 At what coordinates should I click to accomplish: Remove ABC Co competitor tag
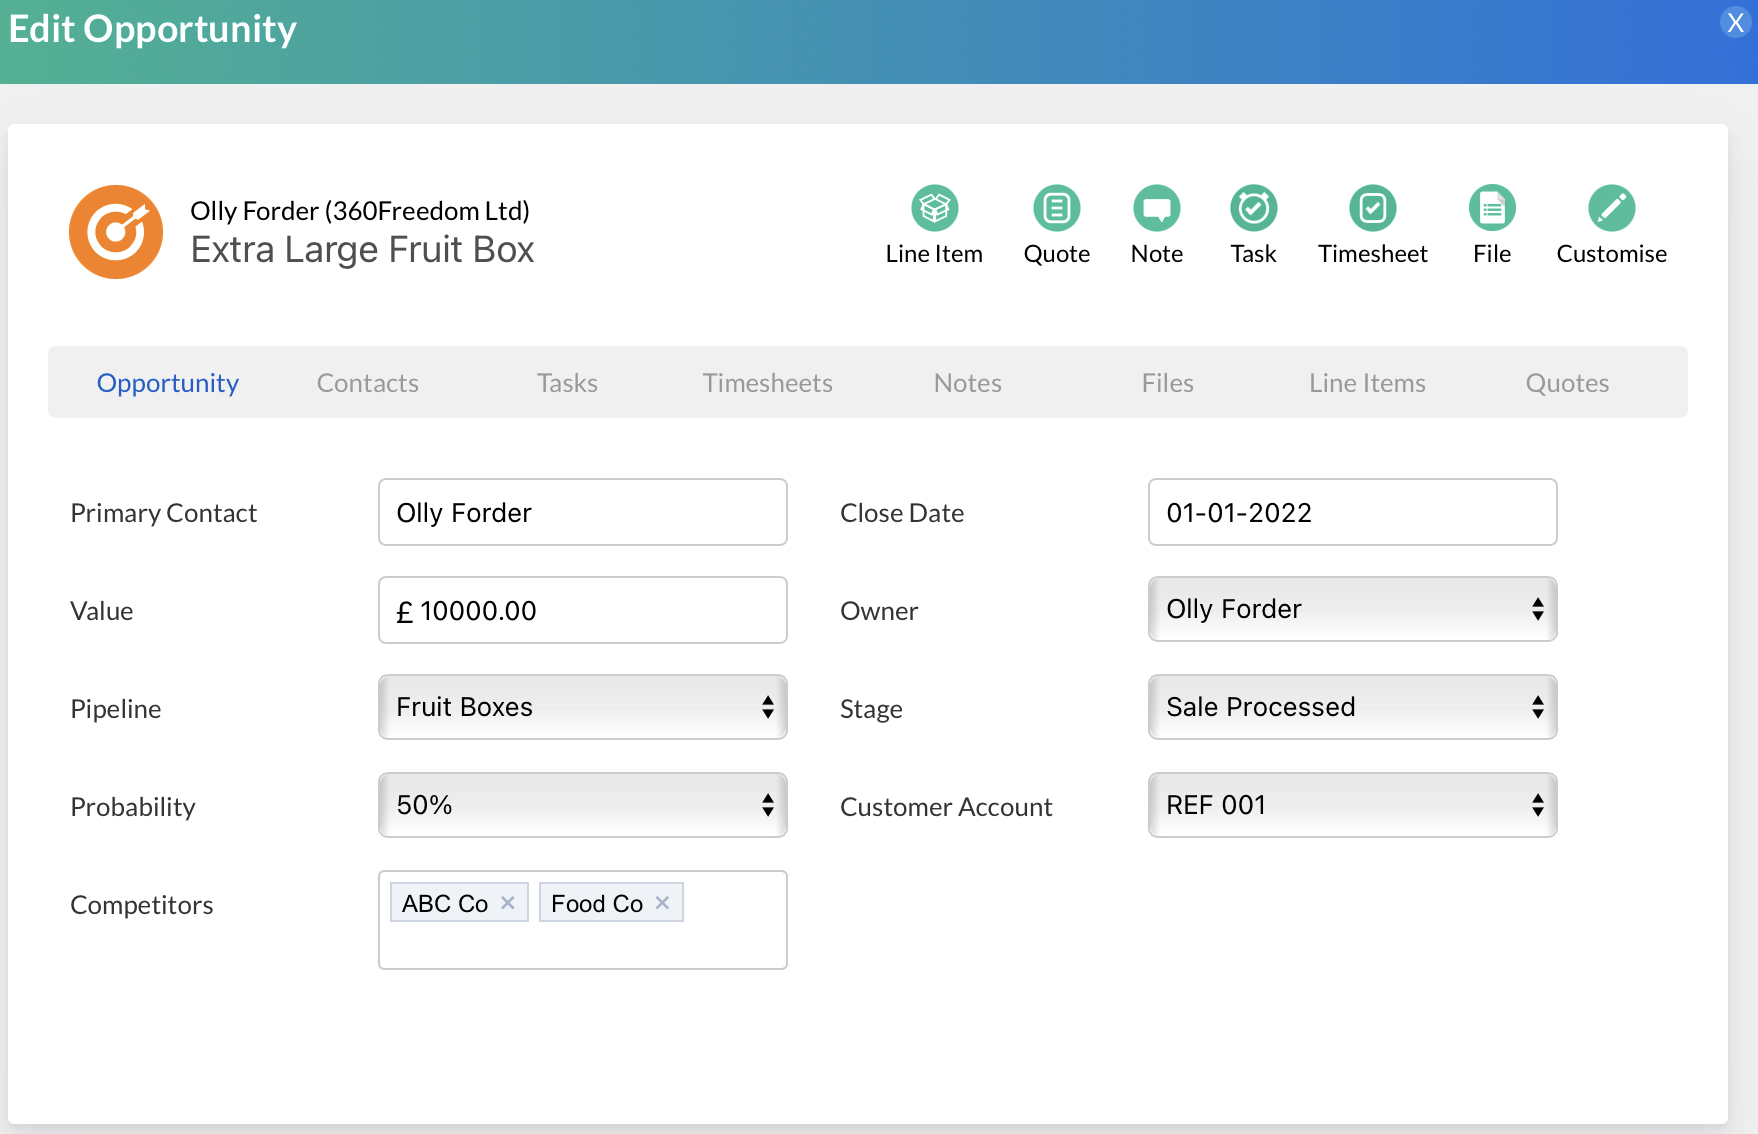[508, 903]
